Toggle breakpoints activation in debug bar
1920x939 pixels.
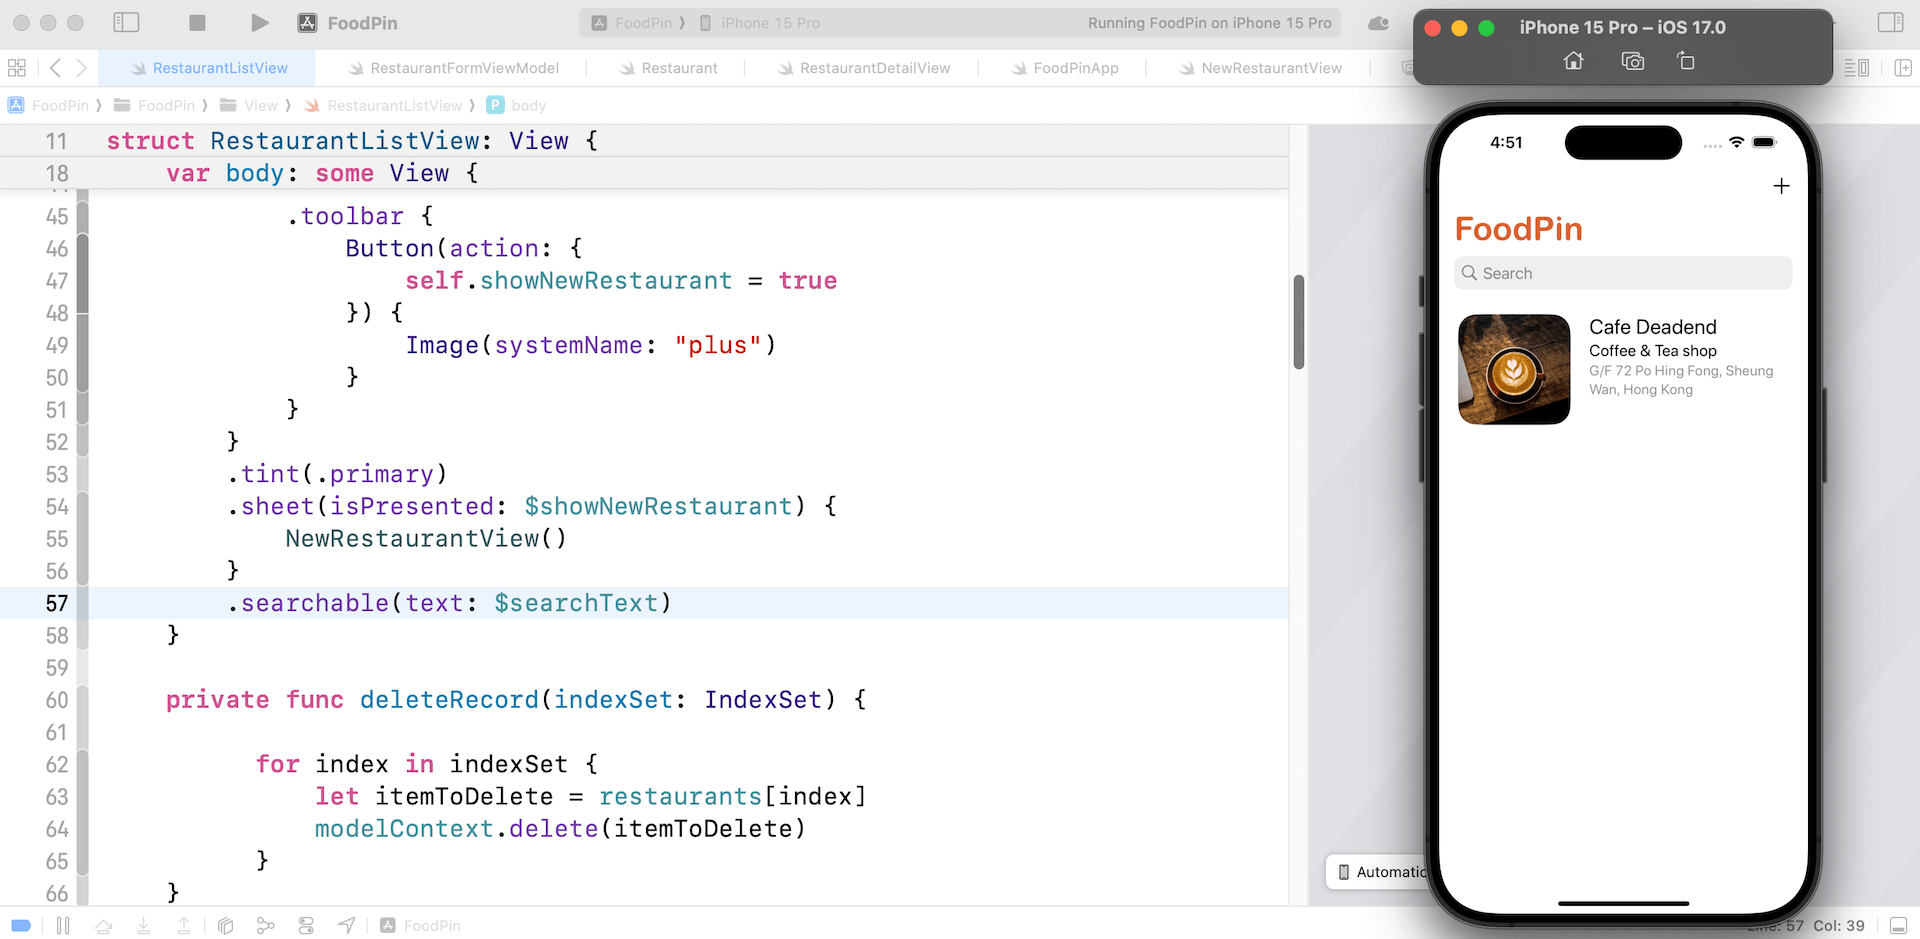(21, 926)
